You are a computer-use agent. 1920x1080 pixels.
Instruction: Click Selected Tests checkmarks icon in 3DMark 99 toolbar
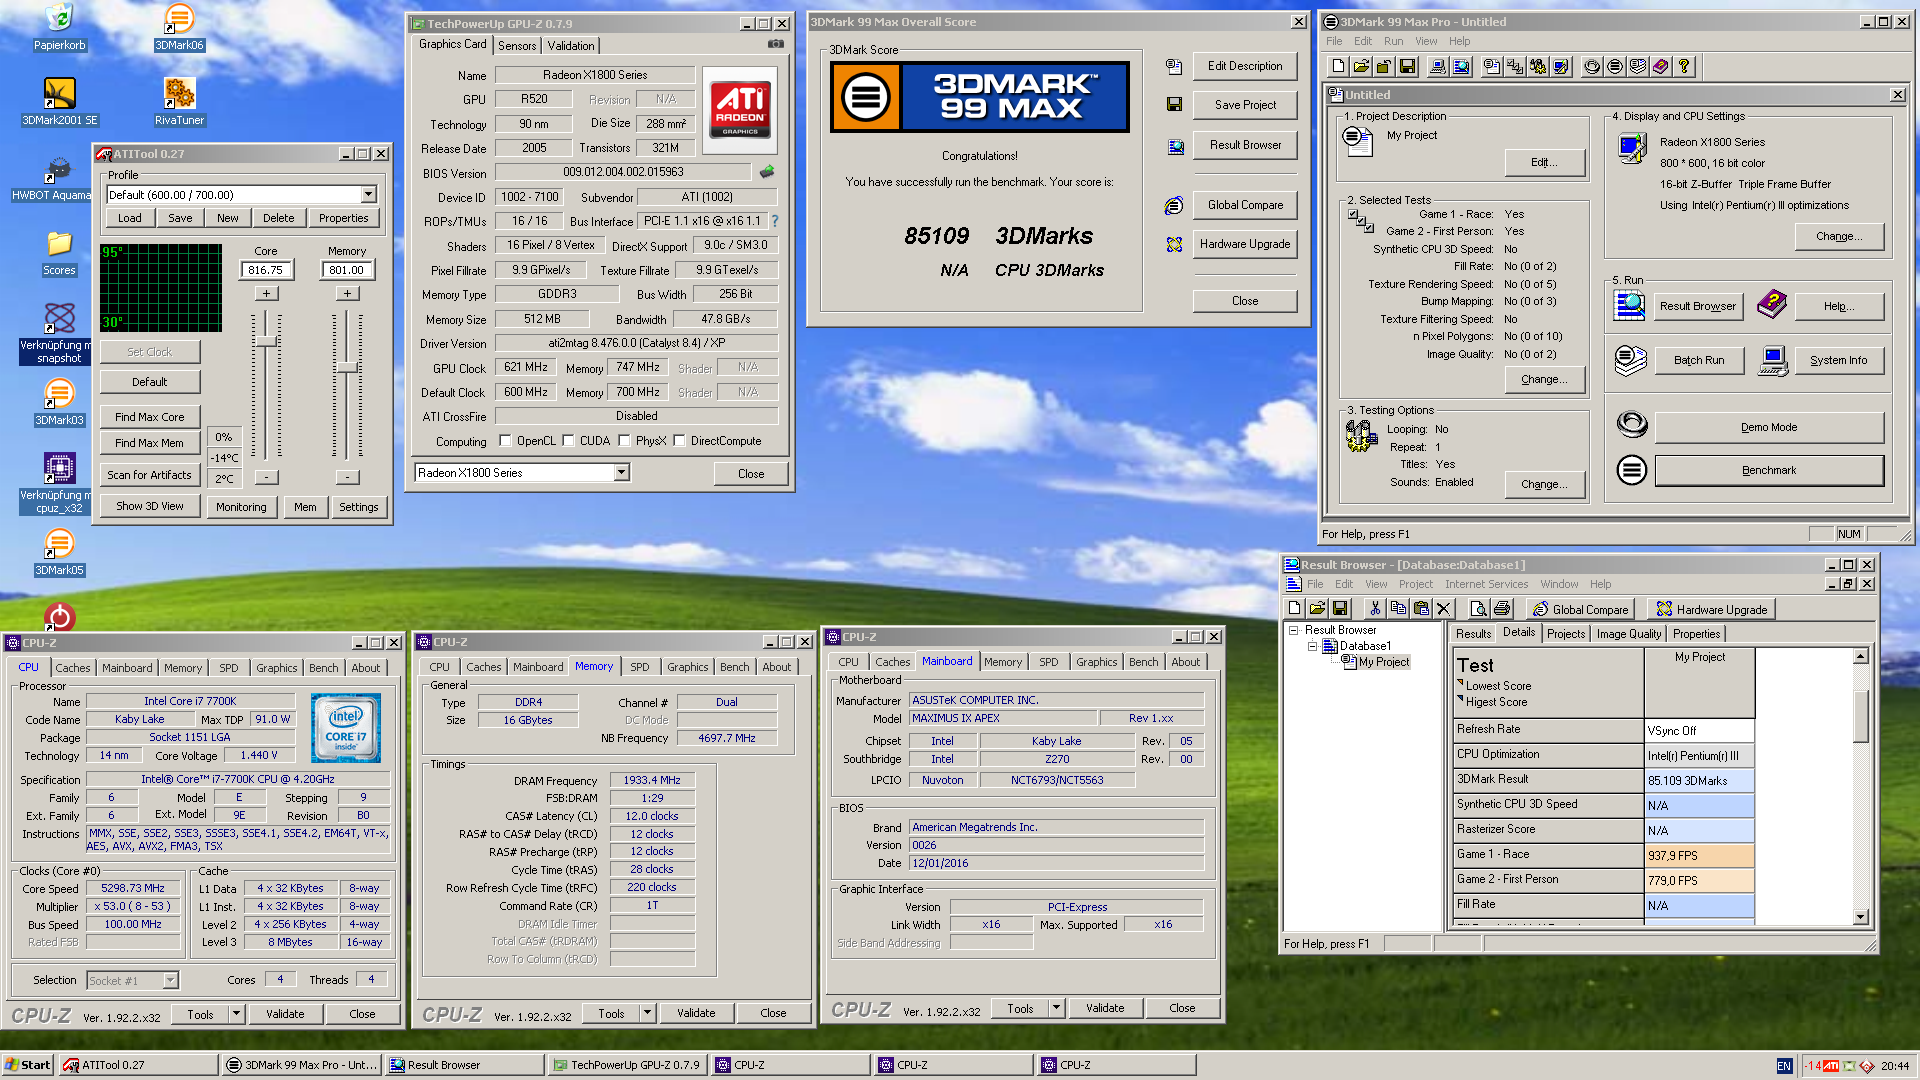click(x=1515, y=66)
